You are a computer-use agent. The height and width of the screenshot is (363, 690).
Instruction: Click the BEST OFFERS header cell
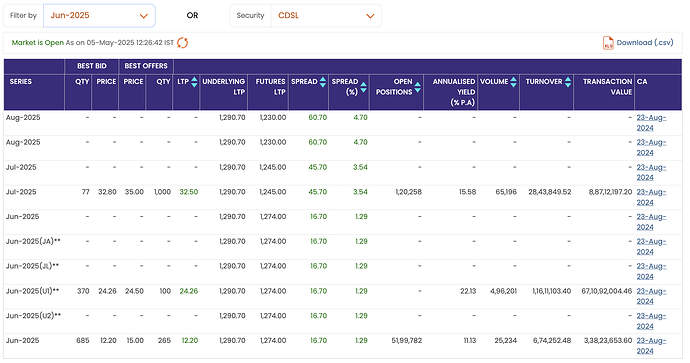pos(146,66)
